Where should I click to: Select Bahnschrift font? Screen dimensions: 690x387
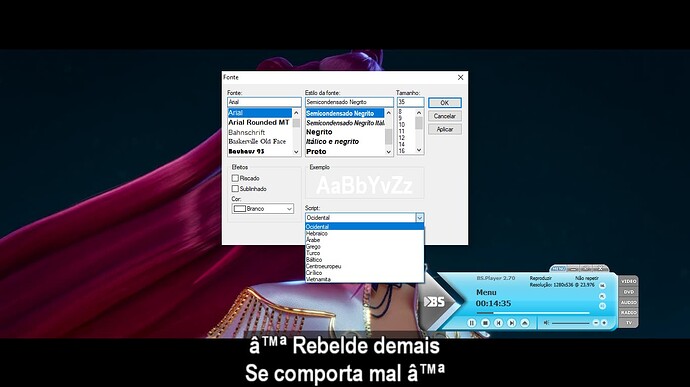[259, 132]
